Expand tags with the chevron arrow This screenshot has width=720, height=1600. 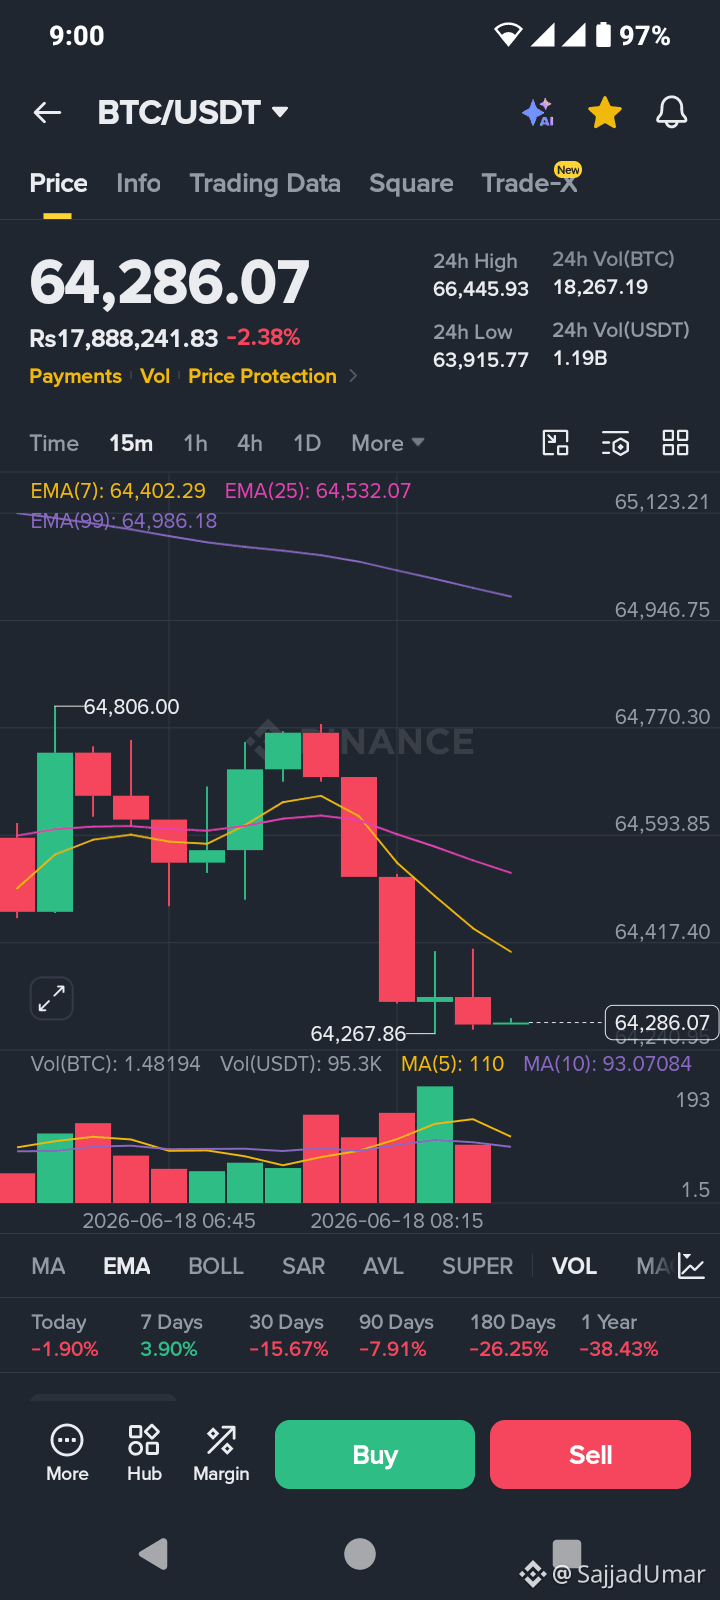[x=353, y=376]
